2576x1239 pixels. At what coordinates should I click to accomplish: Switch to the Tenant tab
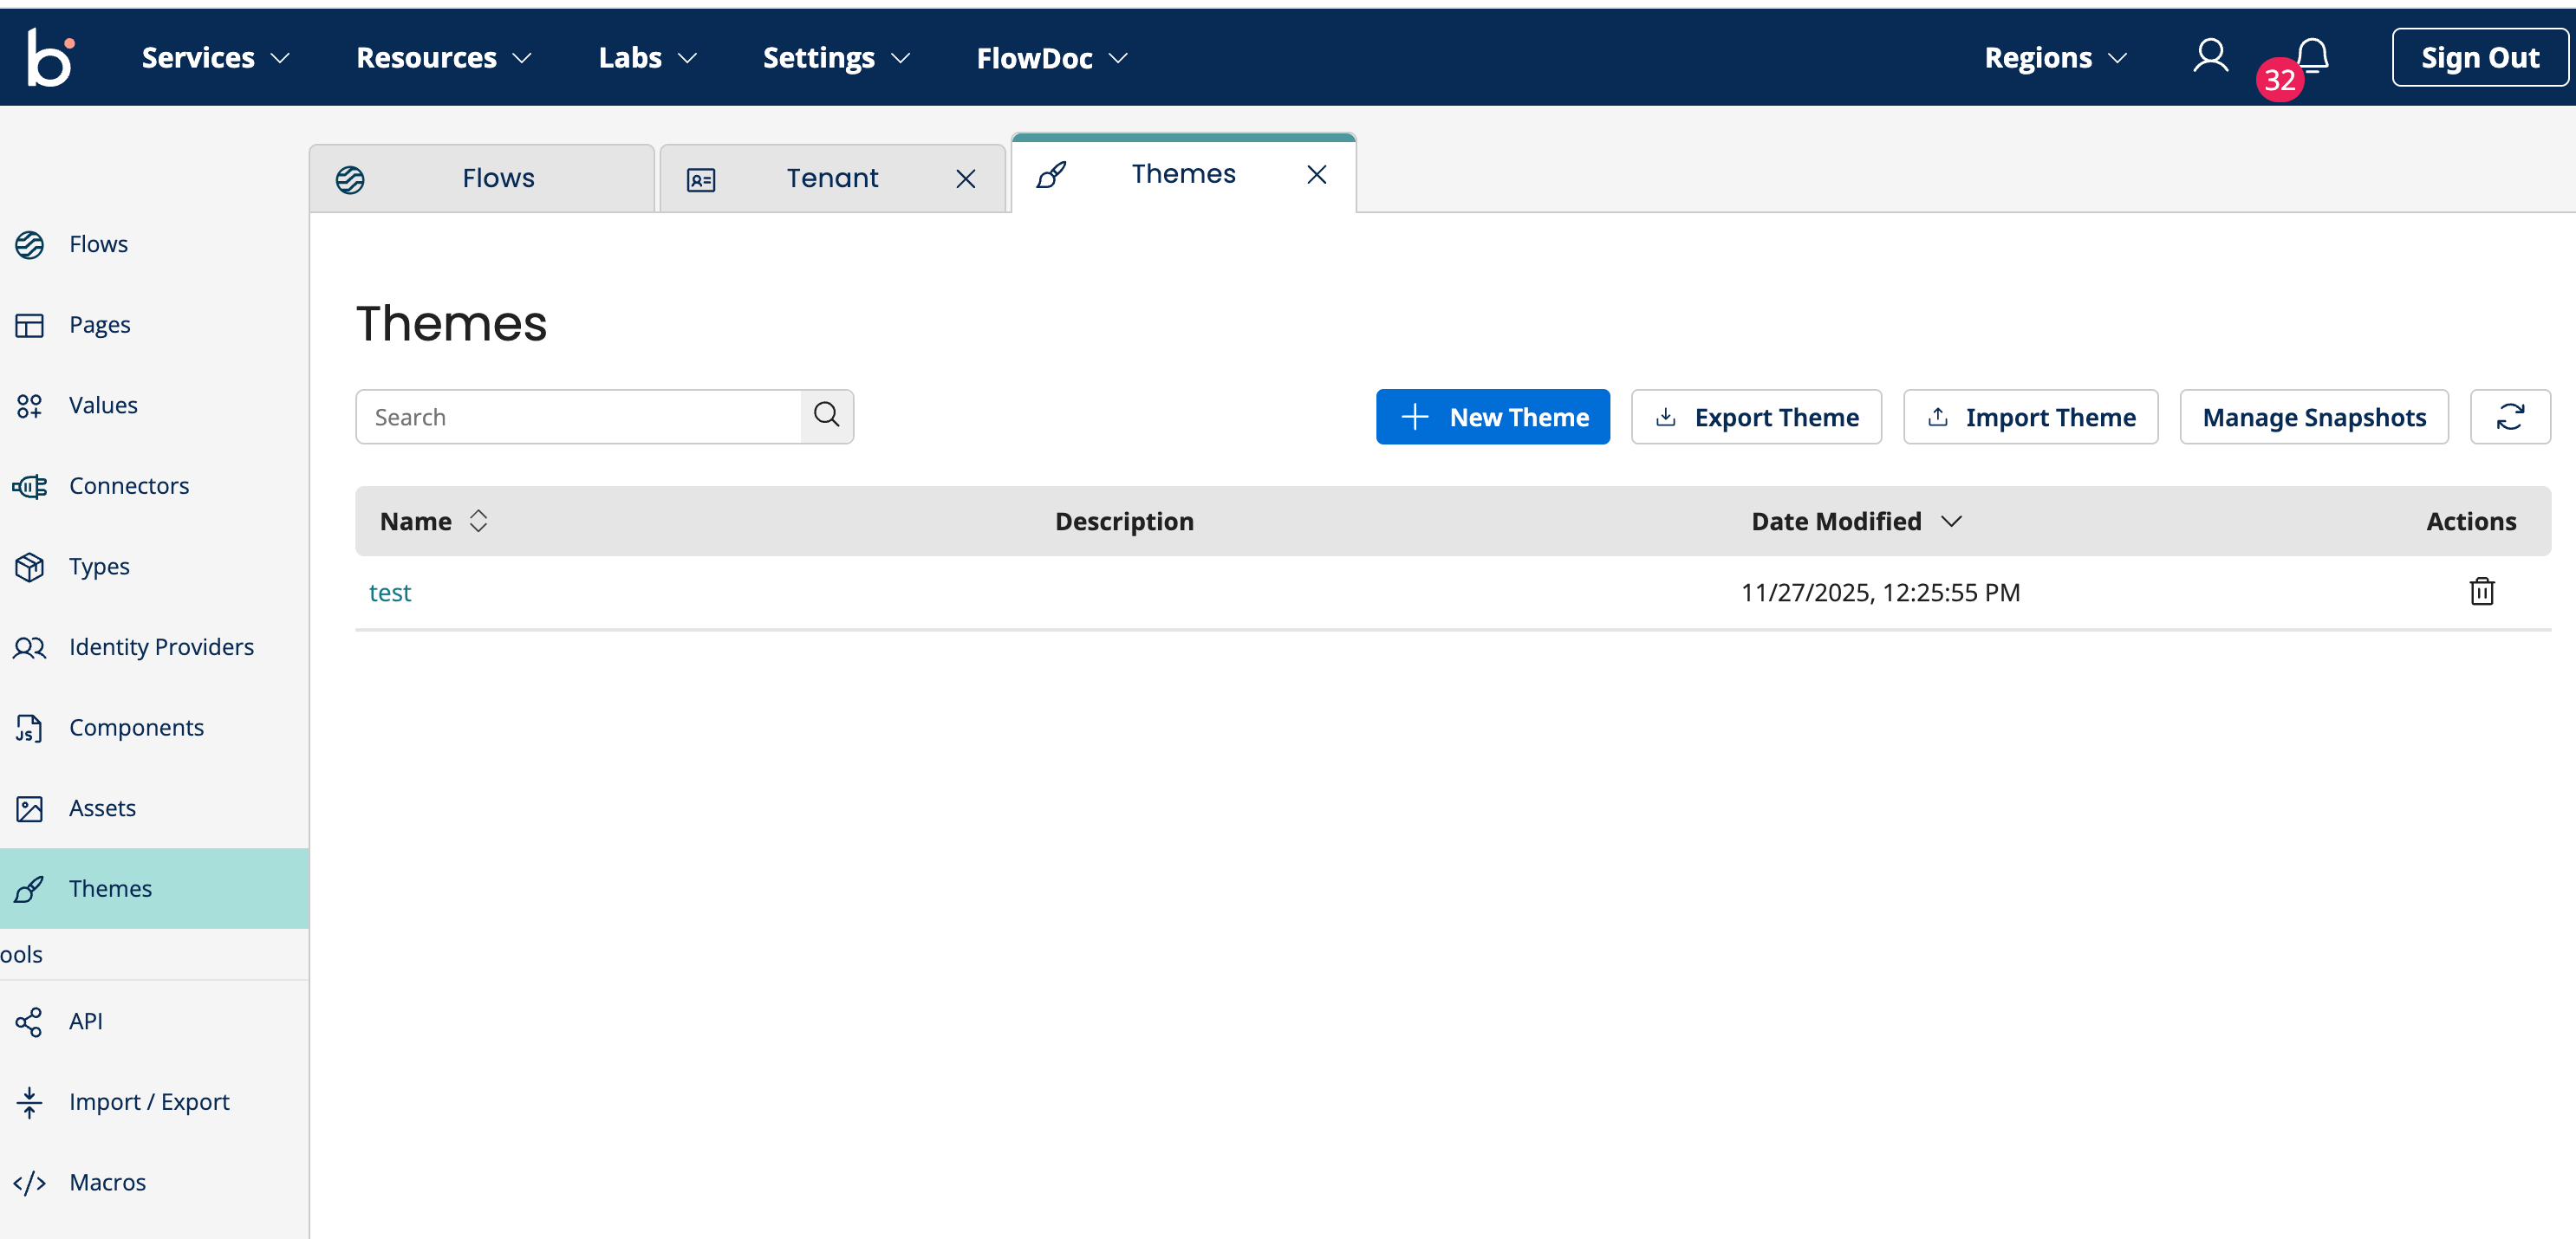[831, 178]
